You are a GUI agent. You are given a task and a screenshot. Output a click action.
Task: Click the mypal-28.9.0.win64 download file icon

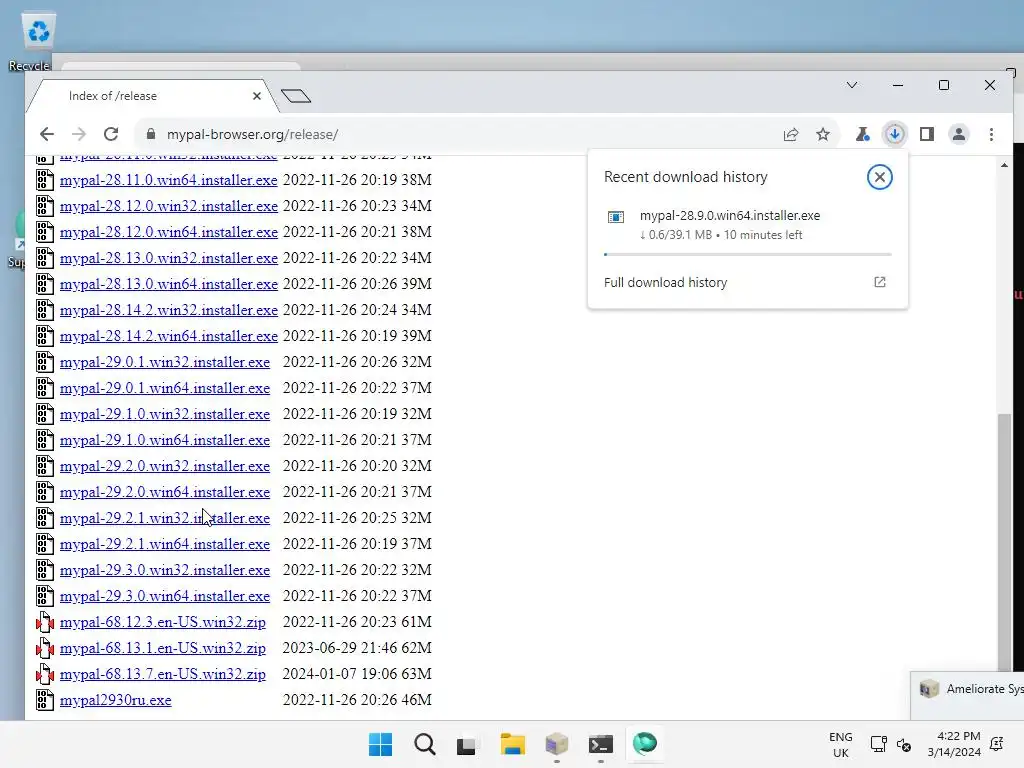point(616,217)
